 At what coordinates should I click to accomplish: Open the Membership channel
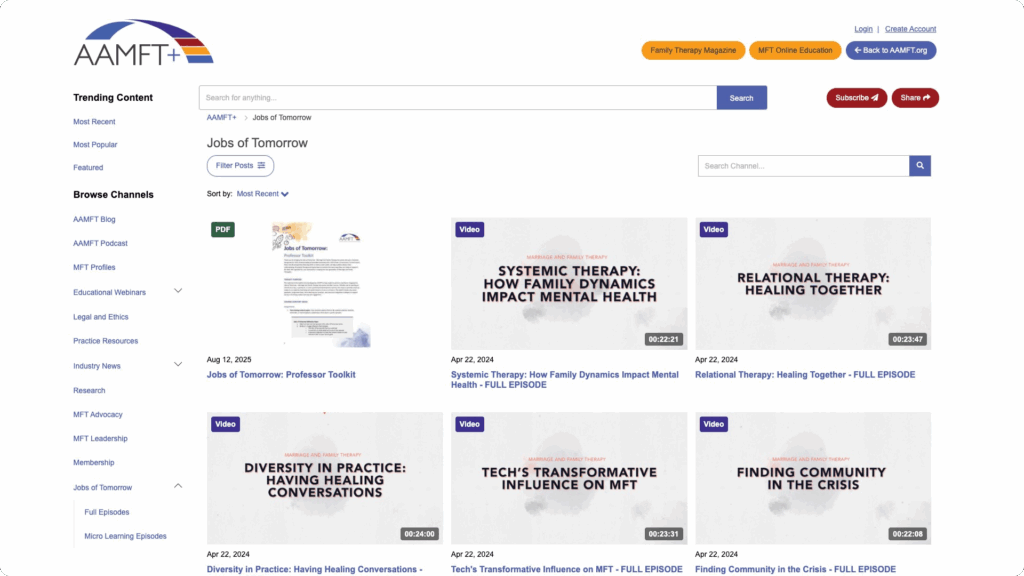[93, 462]
